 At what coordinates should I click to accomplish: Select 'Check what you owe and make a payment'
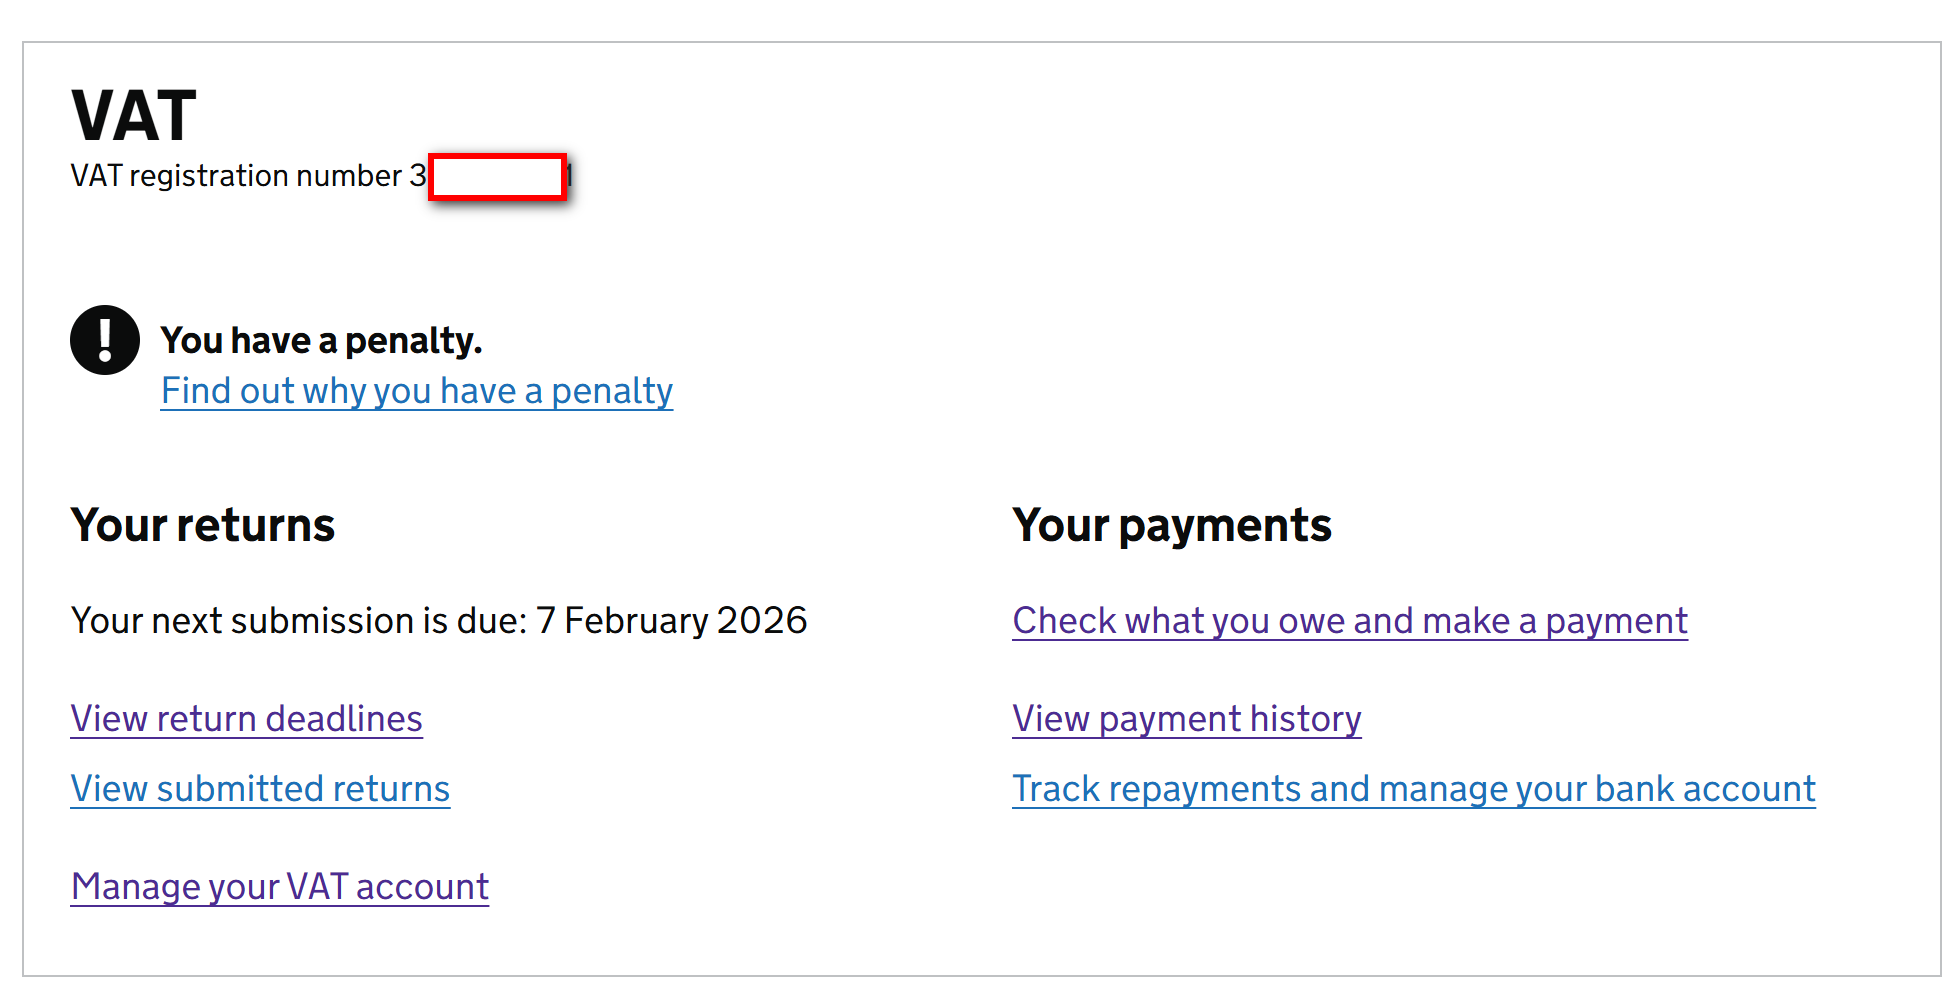tap(1350, 621)
